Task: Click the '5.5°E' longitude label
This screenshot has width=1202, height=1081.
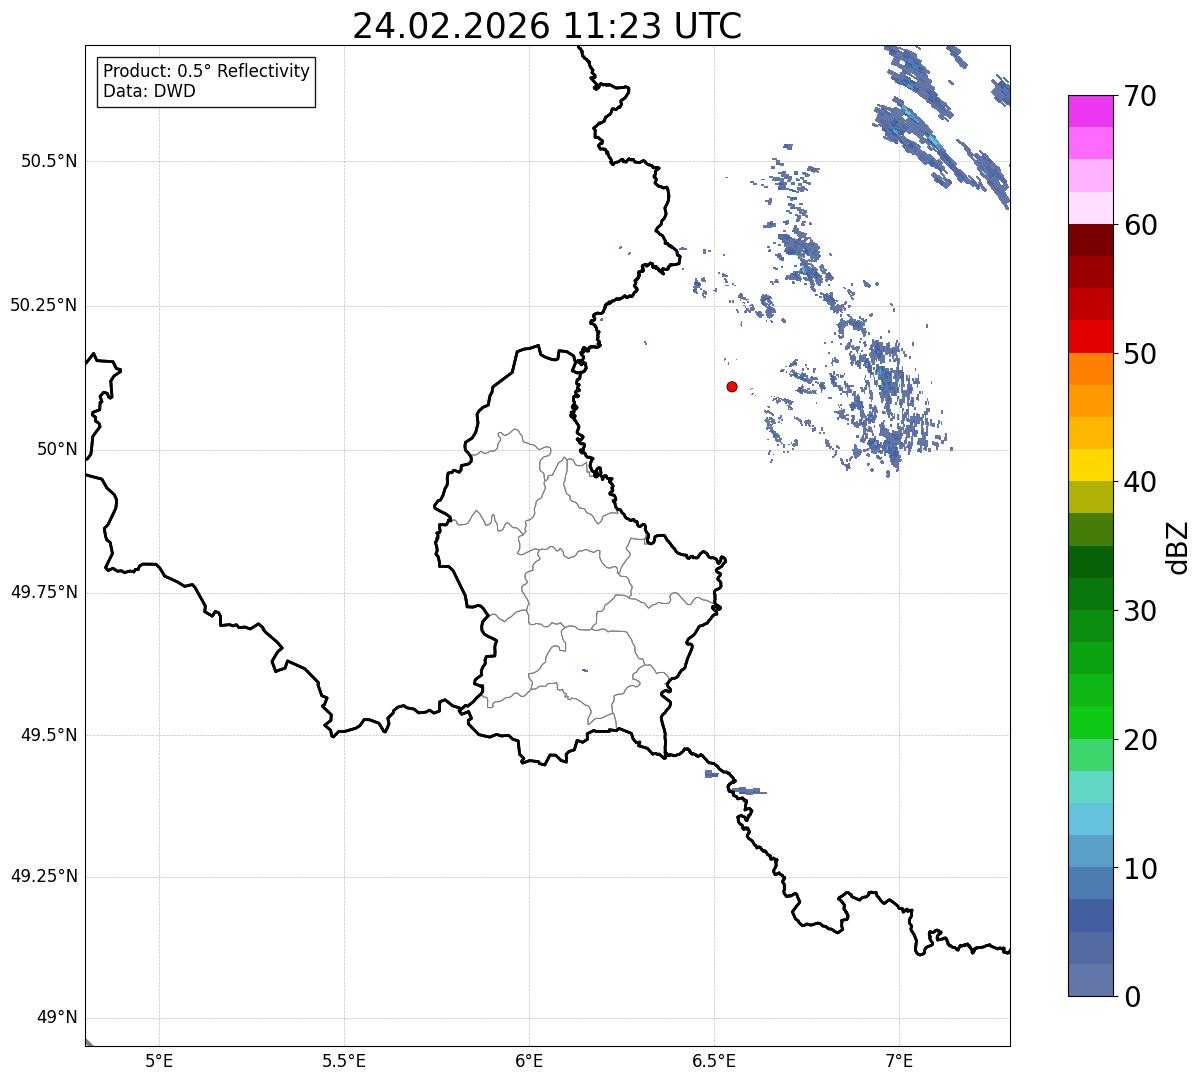Action: pos(344,1061)
